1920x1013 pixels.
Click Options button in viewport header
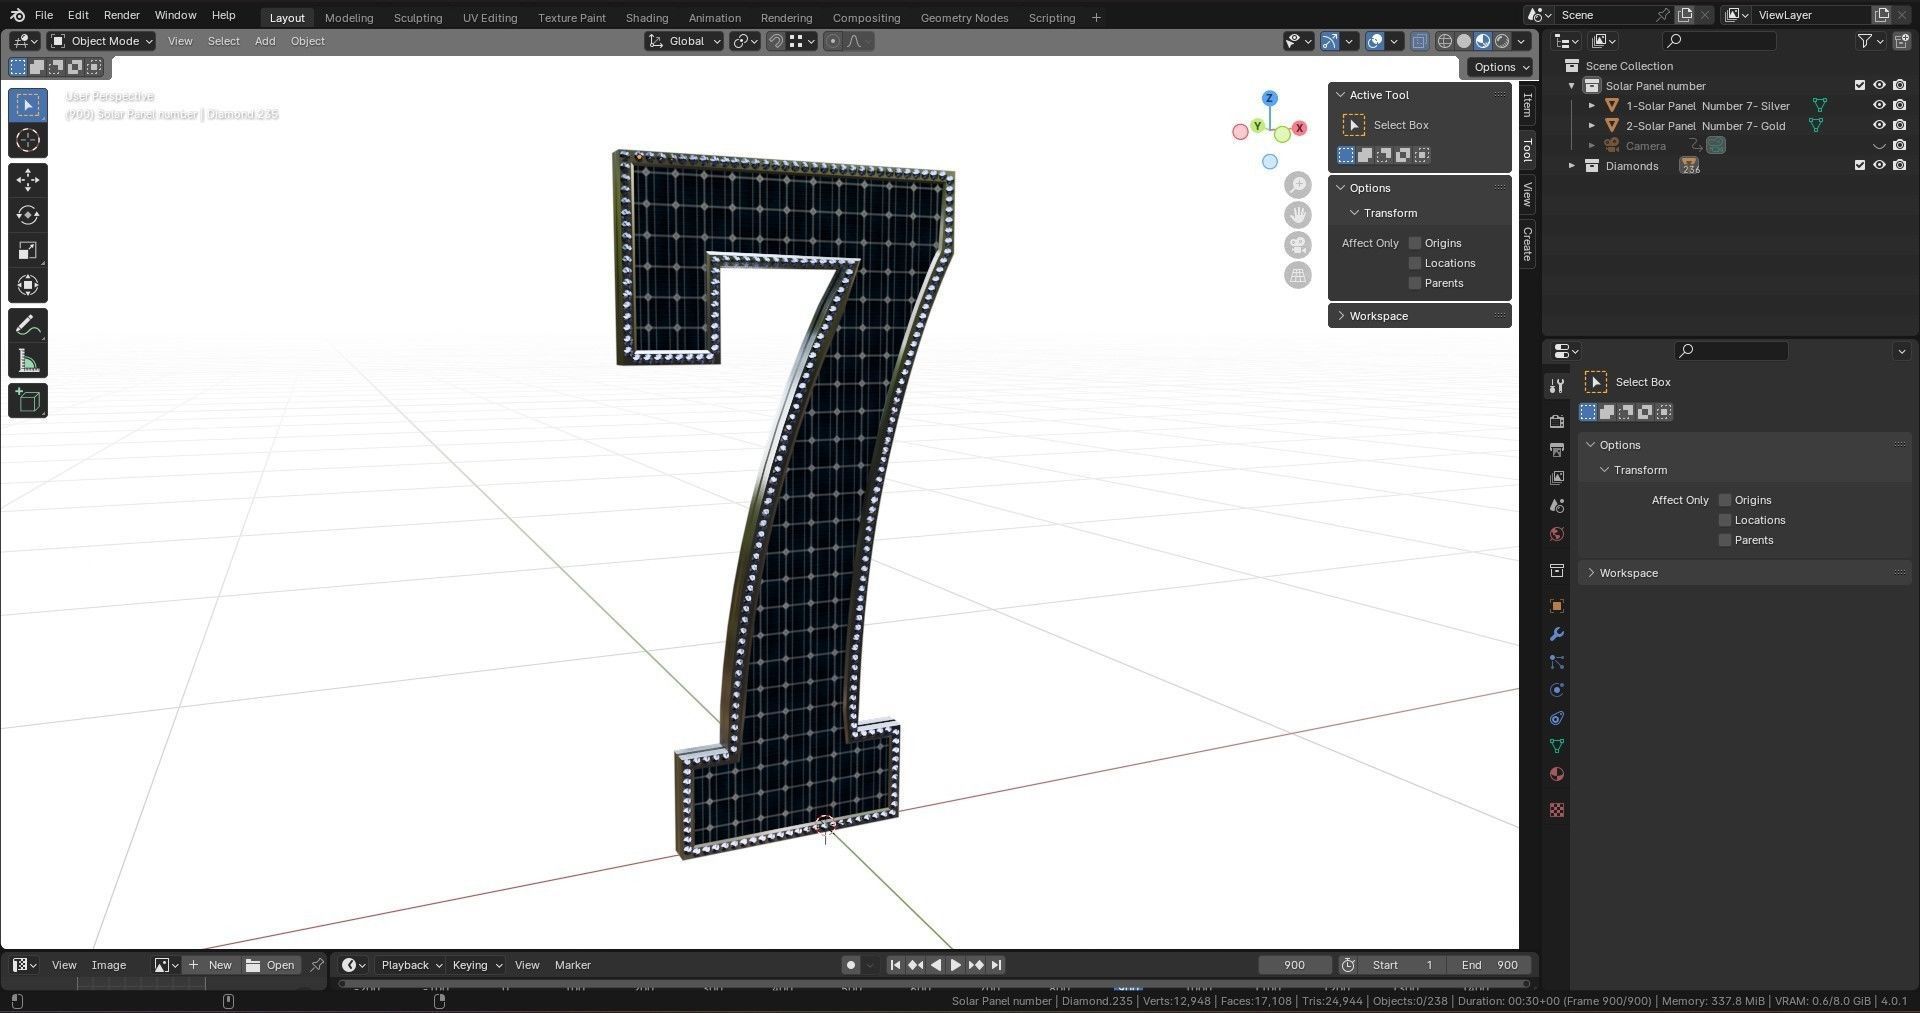(x=1500, y=67)
